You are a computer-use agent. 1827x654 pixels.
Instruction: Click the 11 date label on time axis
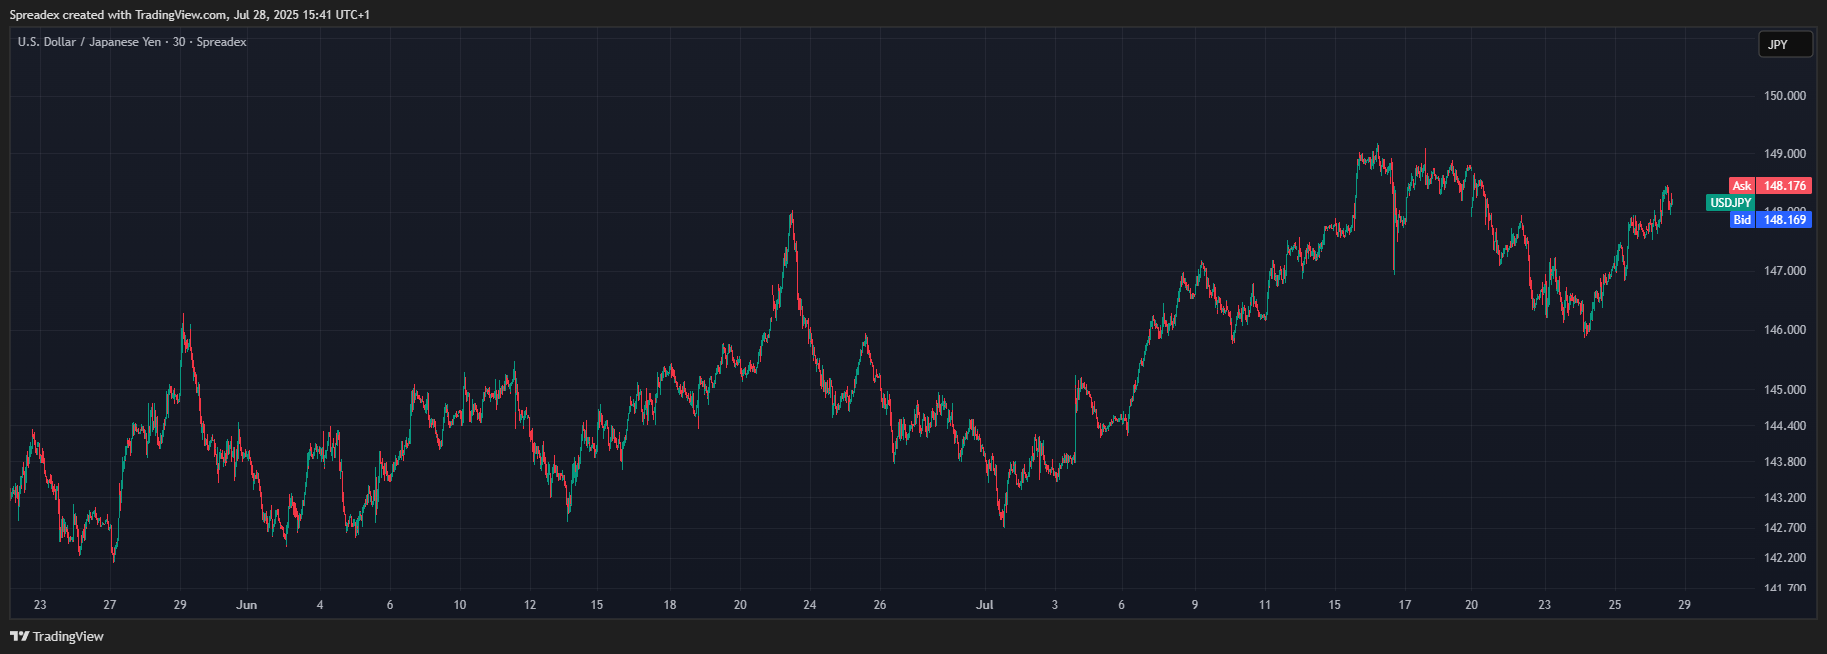coord(1265,605)
